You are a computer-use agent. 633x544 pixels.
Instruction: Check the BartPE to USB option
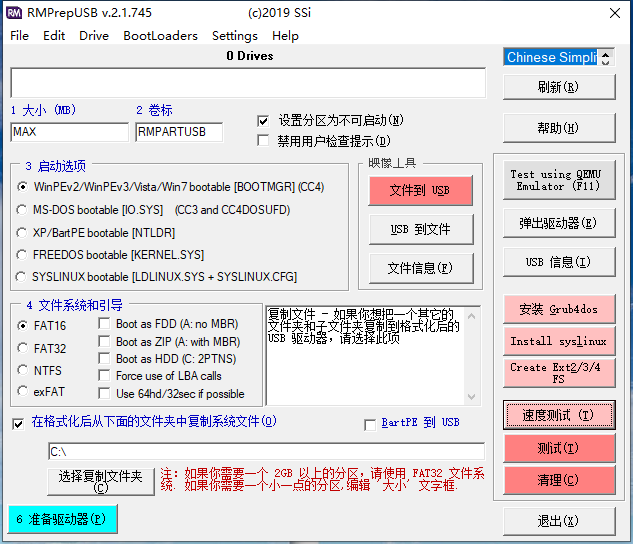point(371,423)
